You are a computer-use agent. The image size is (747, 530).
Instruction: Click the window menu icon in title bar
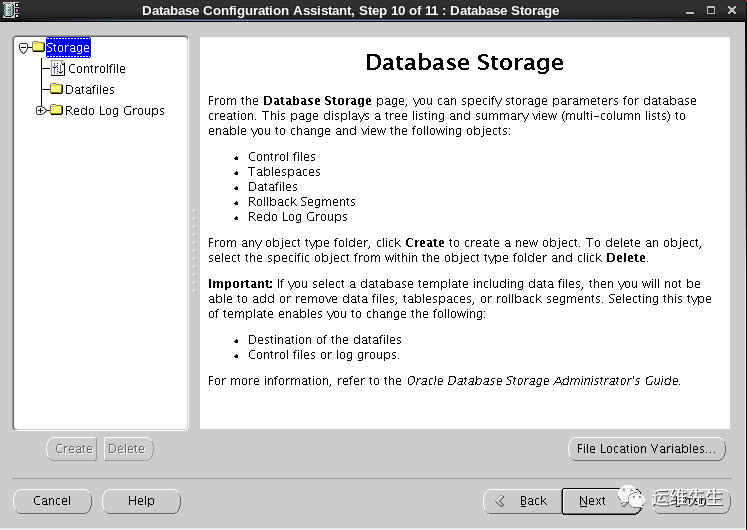tap(10, 10)
